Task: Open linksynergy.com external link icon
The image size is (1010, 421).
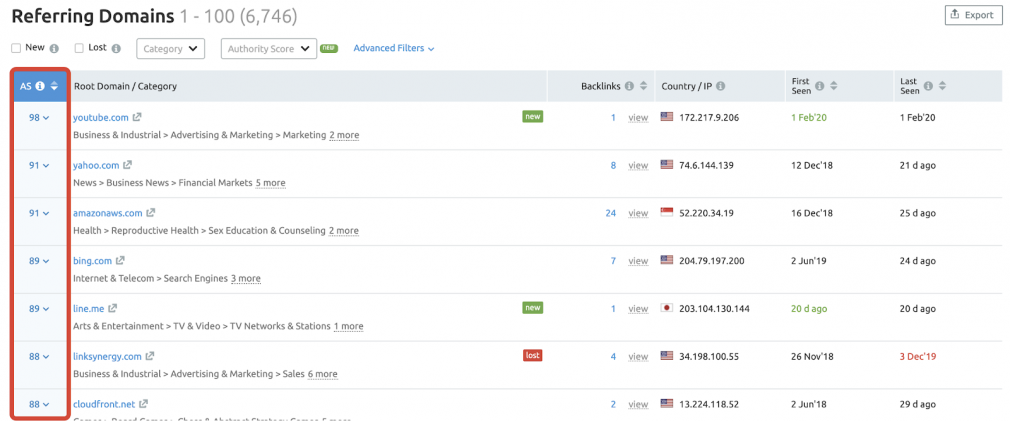Action: point(150,356)
